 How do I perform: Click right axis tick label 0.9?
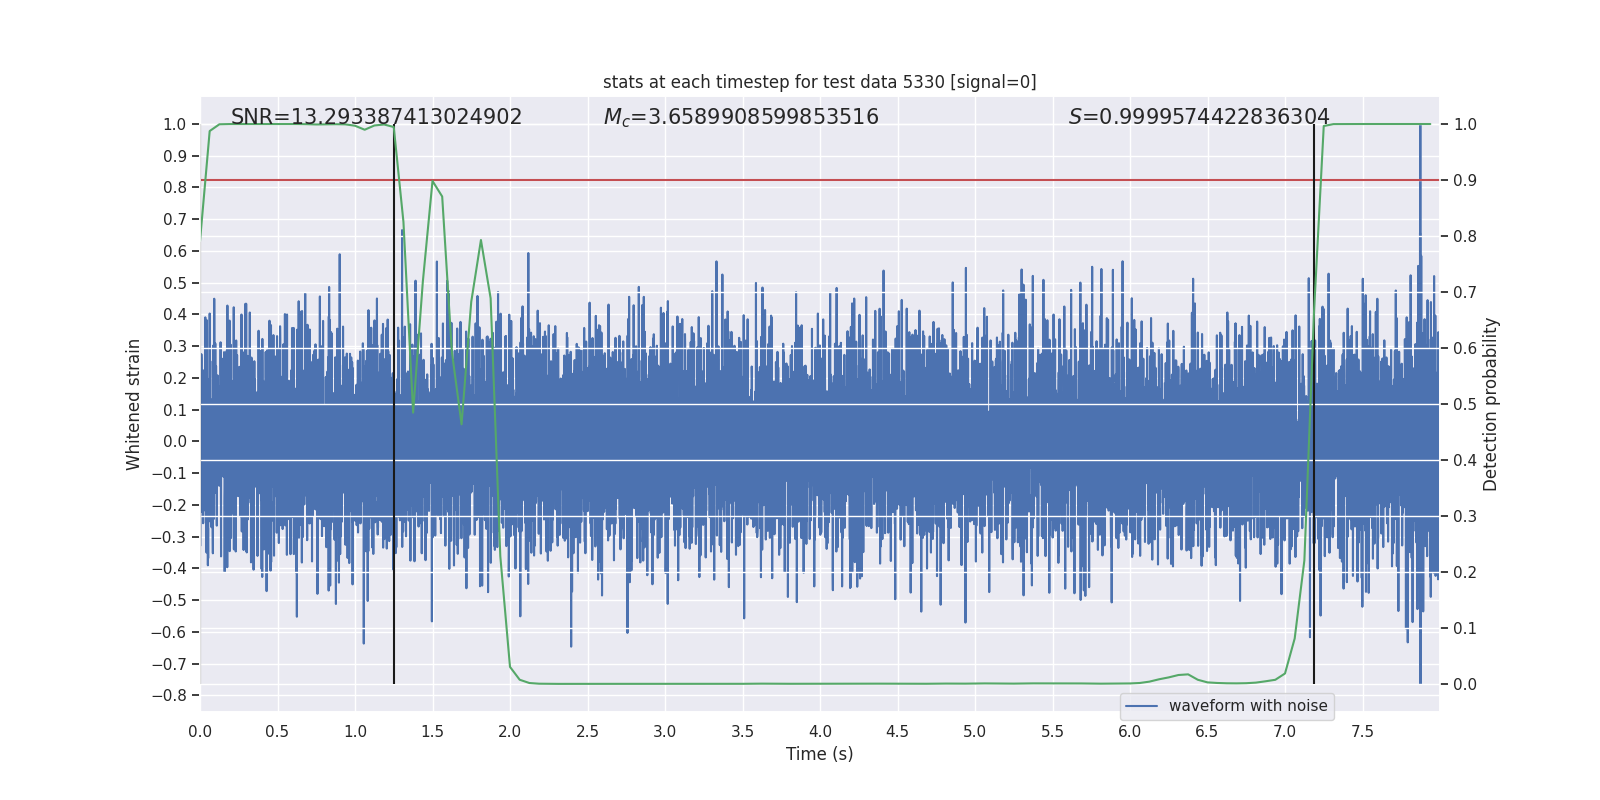[1465, 181]
